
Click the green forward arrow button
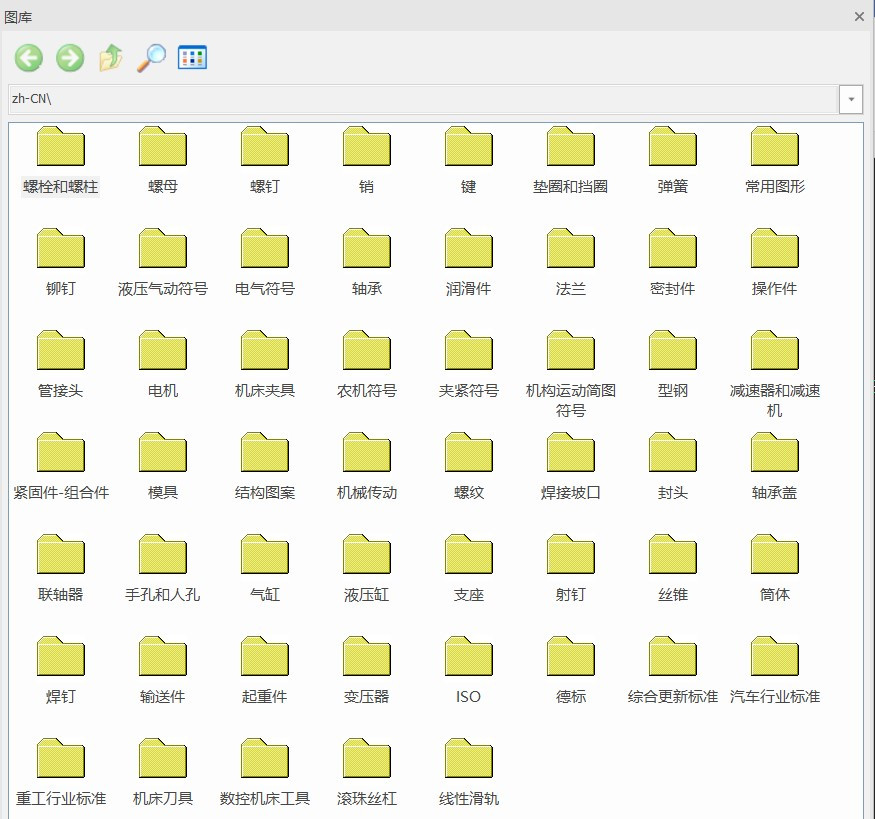(x=70, y=58)
